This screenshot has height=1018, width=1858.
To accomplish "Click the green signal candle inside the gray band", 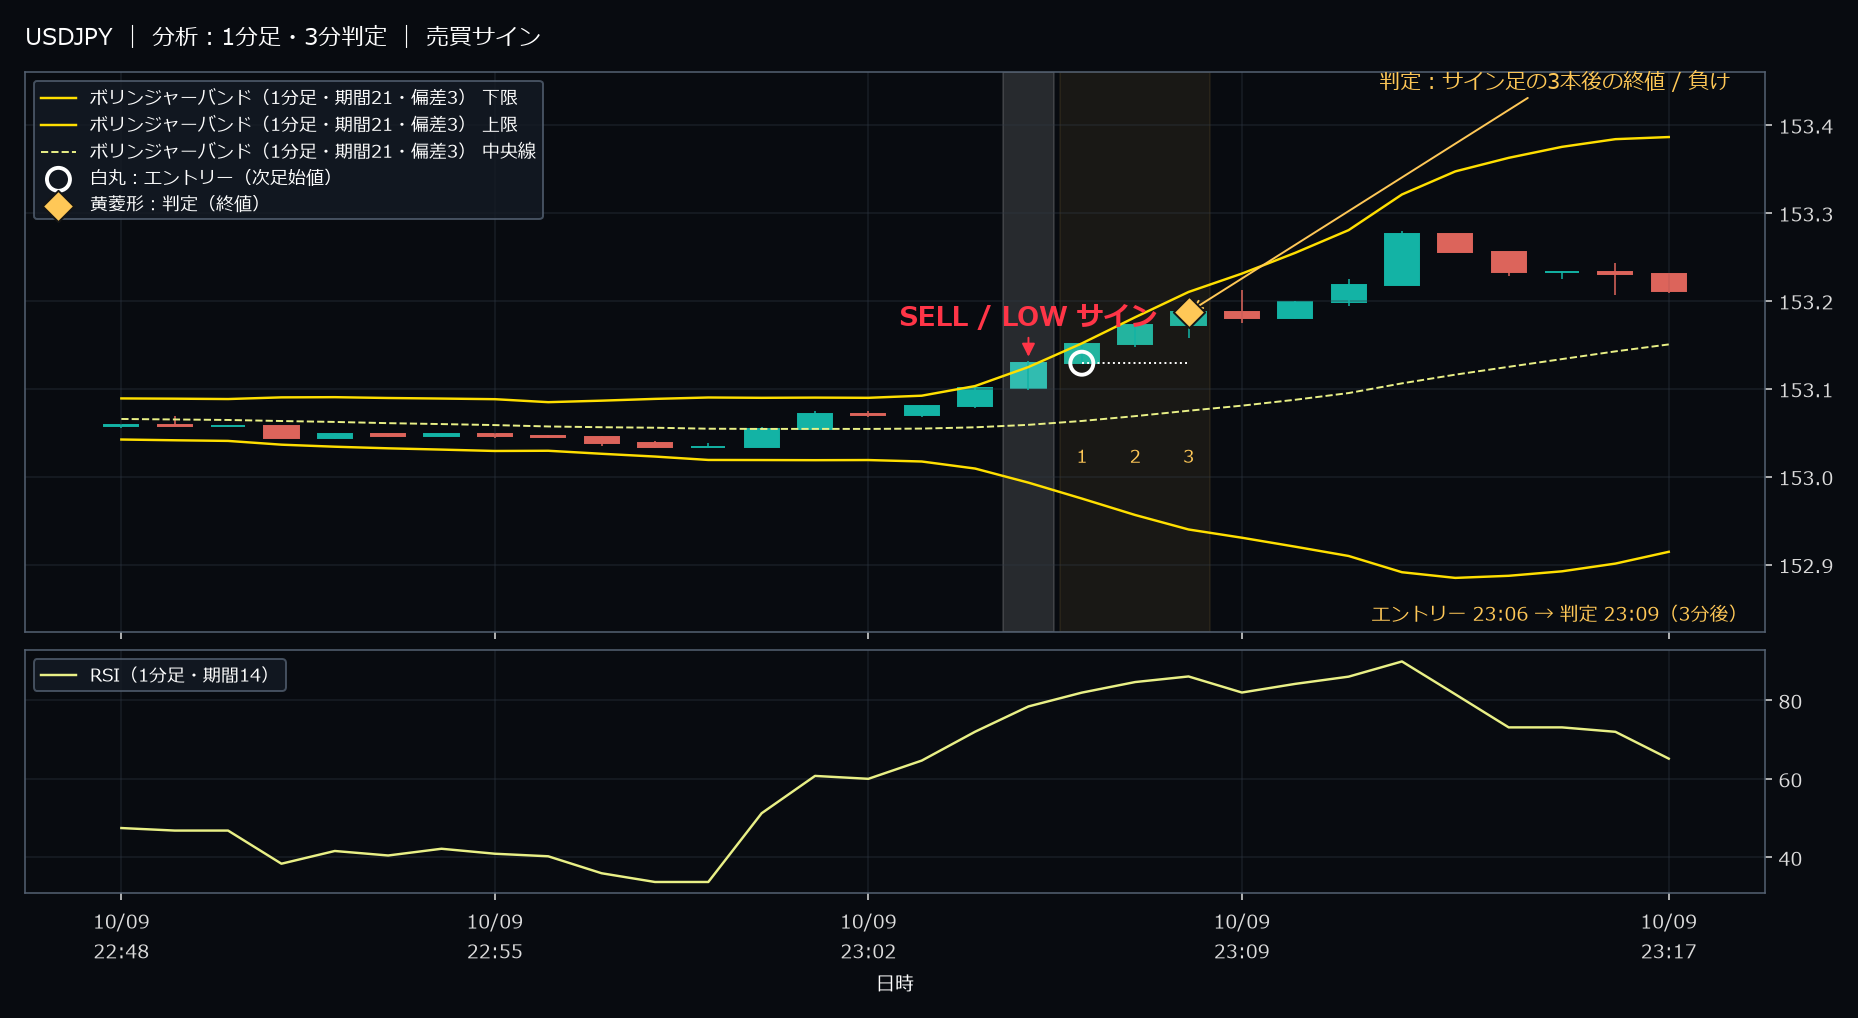I will pos(1028,375).
